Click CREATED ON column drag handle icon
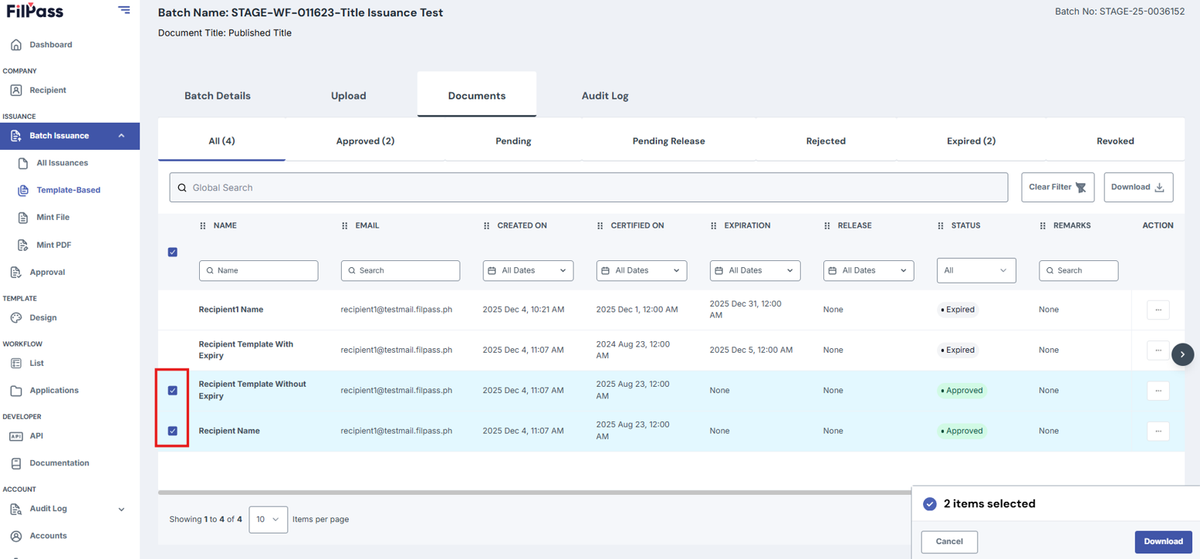This screenshot has height=559, width=1200. pos(487,226)
